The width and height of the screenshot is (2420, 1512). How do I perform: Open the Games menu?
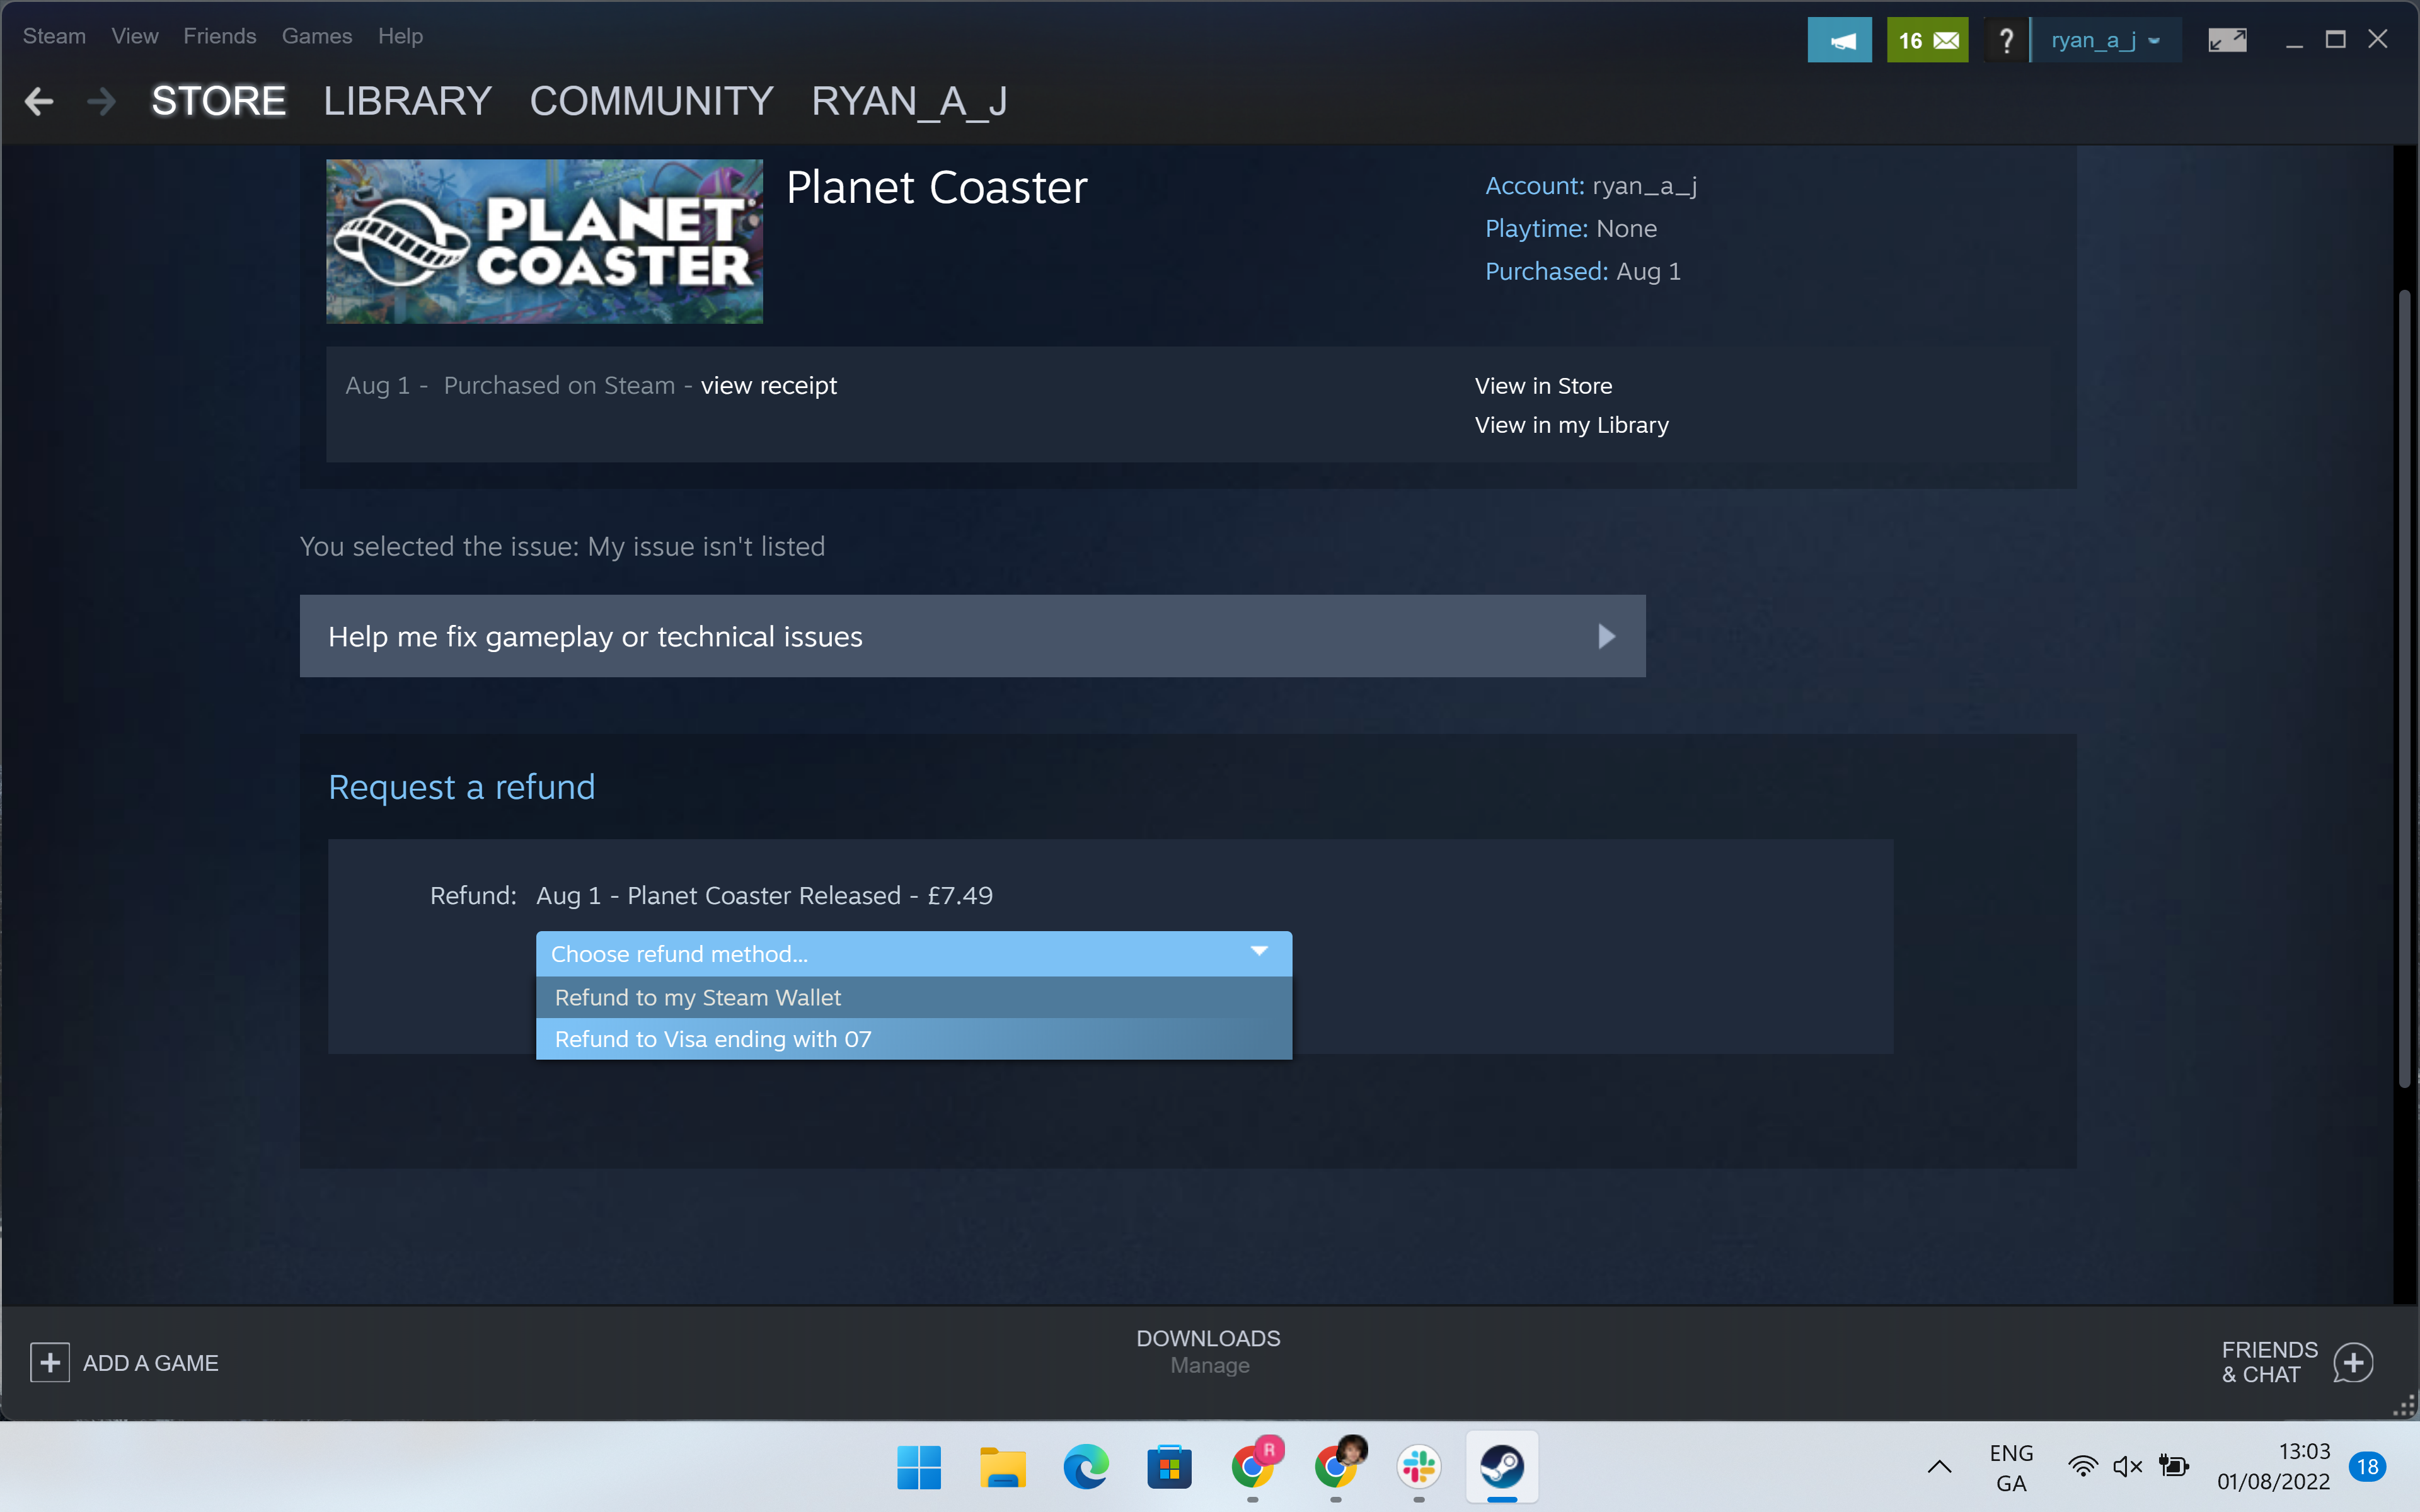tap(317, 36)
